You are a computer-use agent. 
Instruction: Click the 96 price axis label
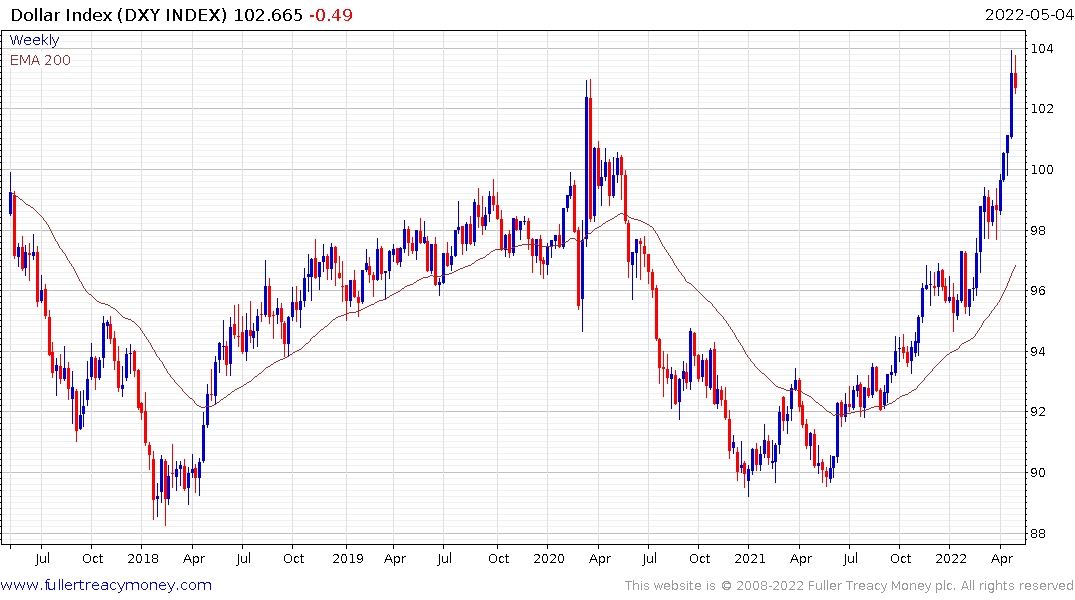[1038, 291]
